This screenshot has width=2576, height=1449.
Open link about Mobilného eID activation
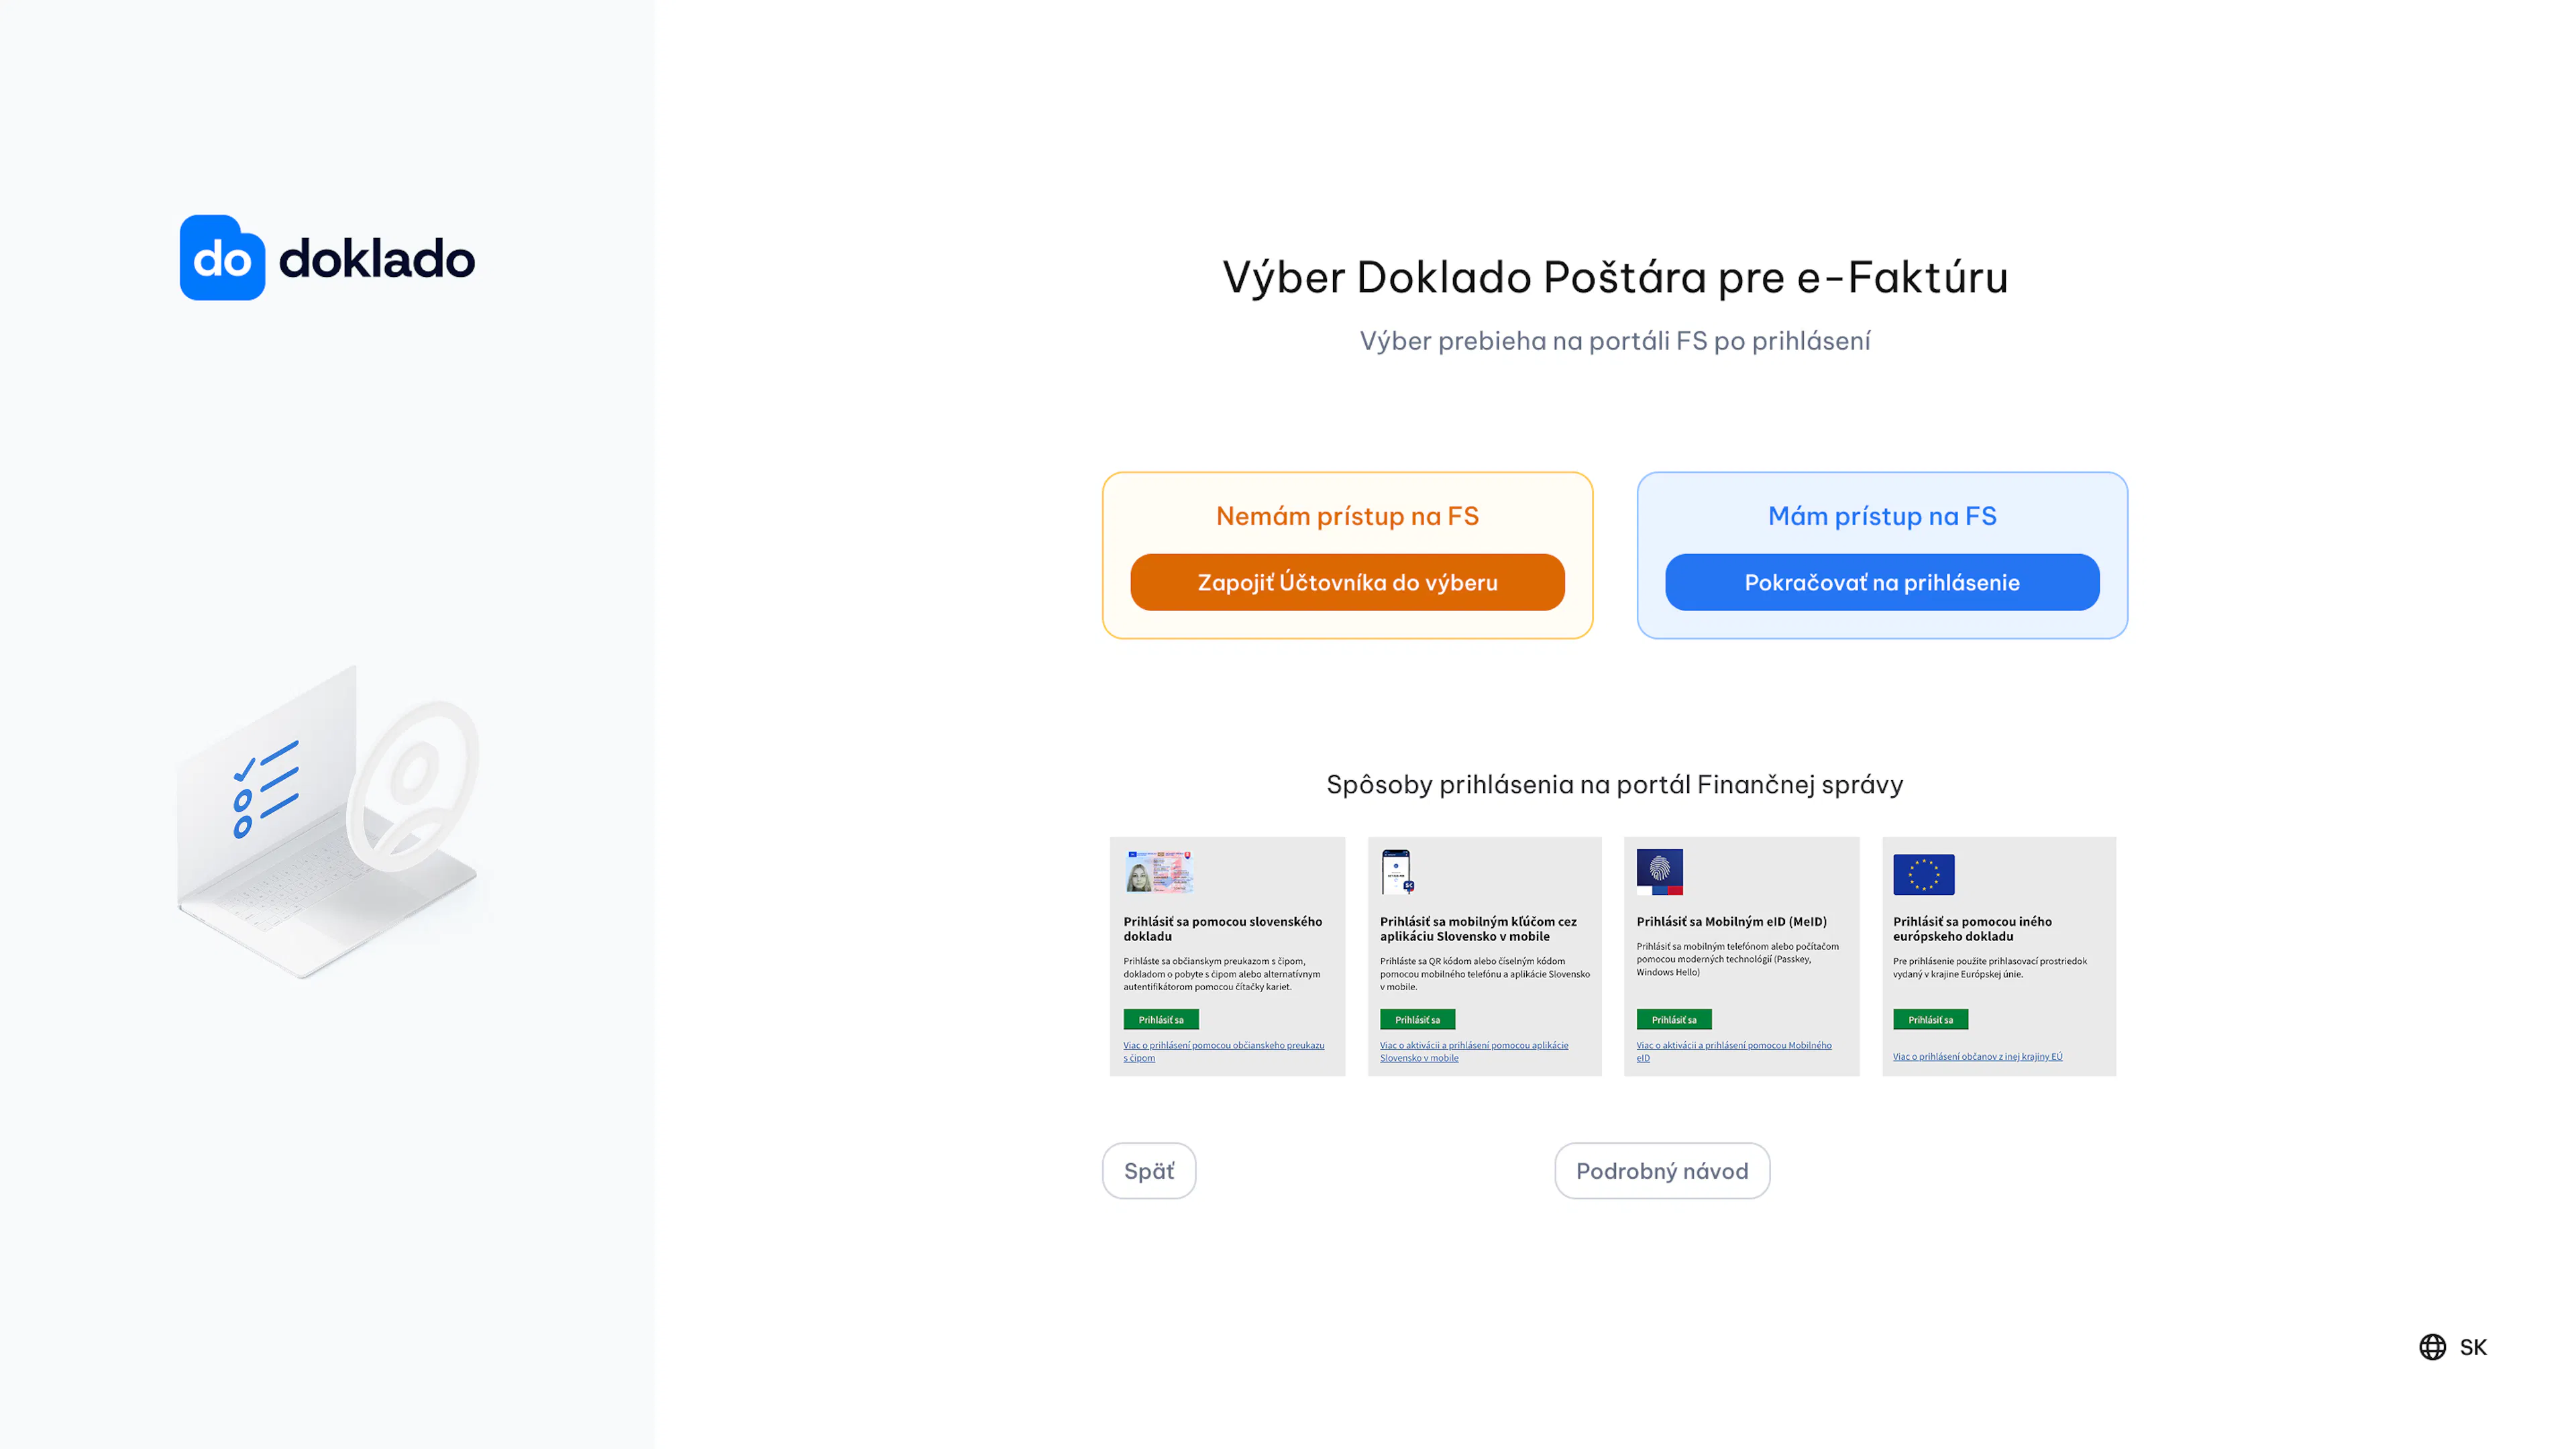point(1734,1051)
